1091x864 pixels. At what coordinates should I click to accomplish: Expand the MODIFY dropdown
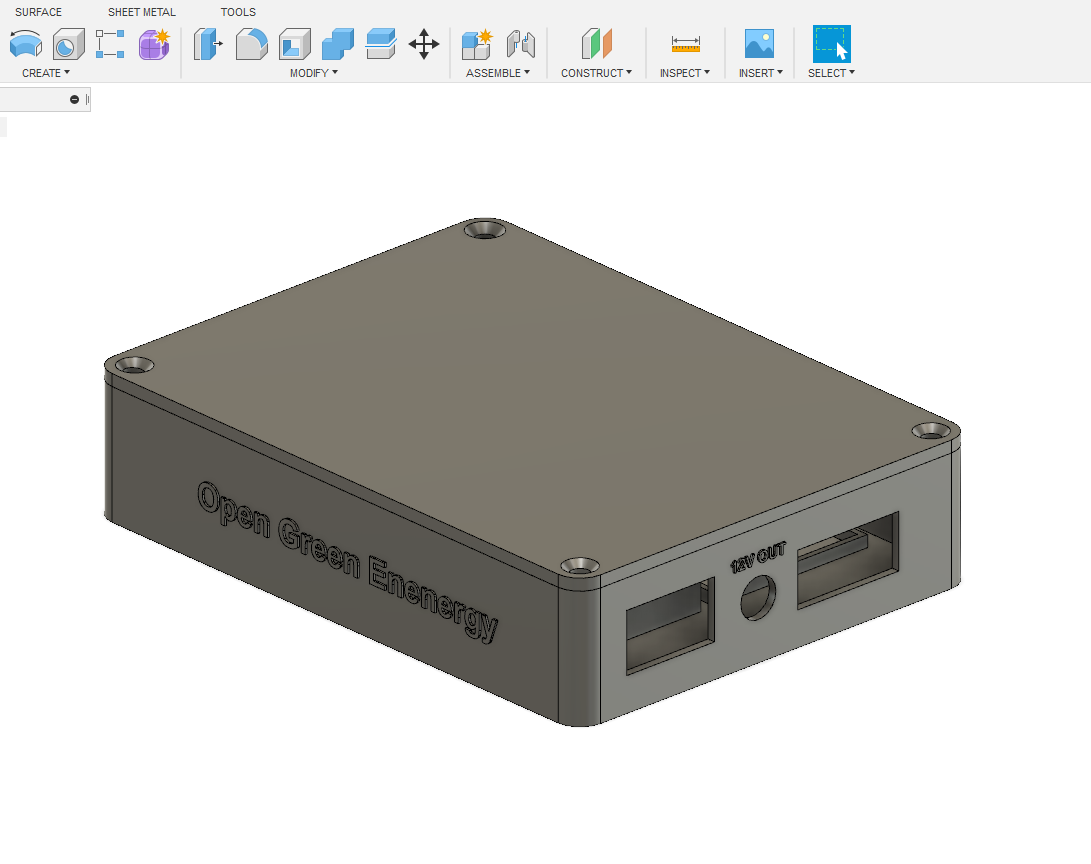coord(313,72)
